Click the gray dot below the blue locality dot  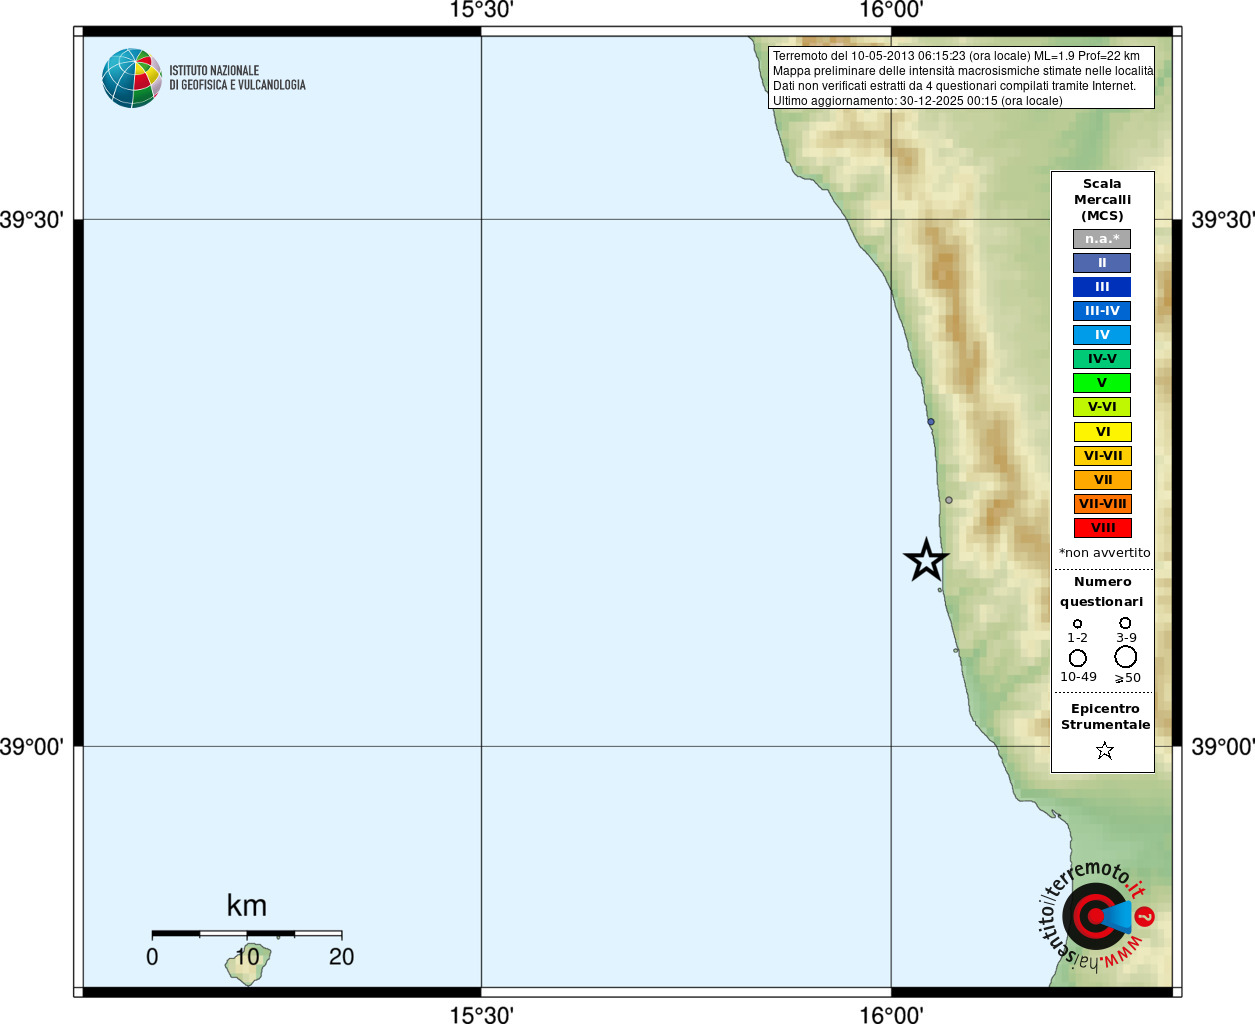pos(949,500)
